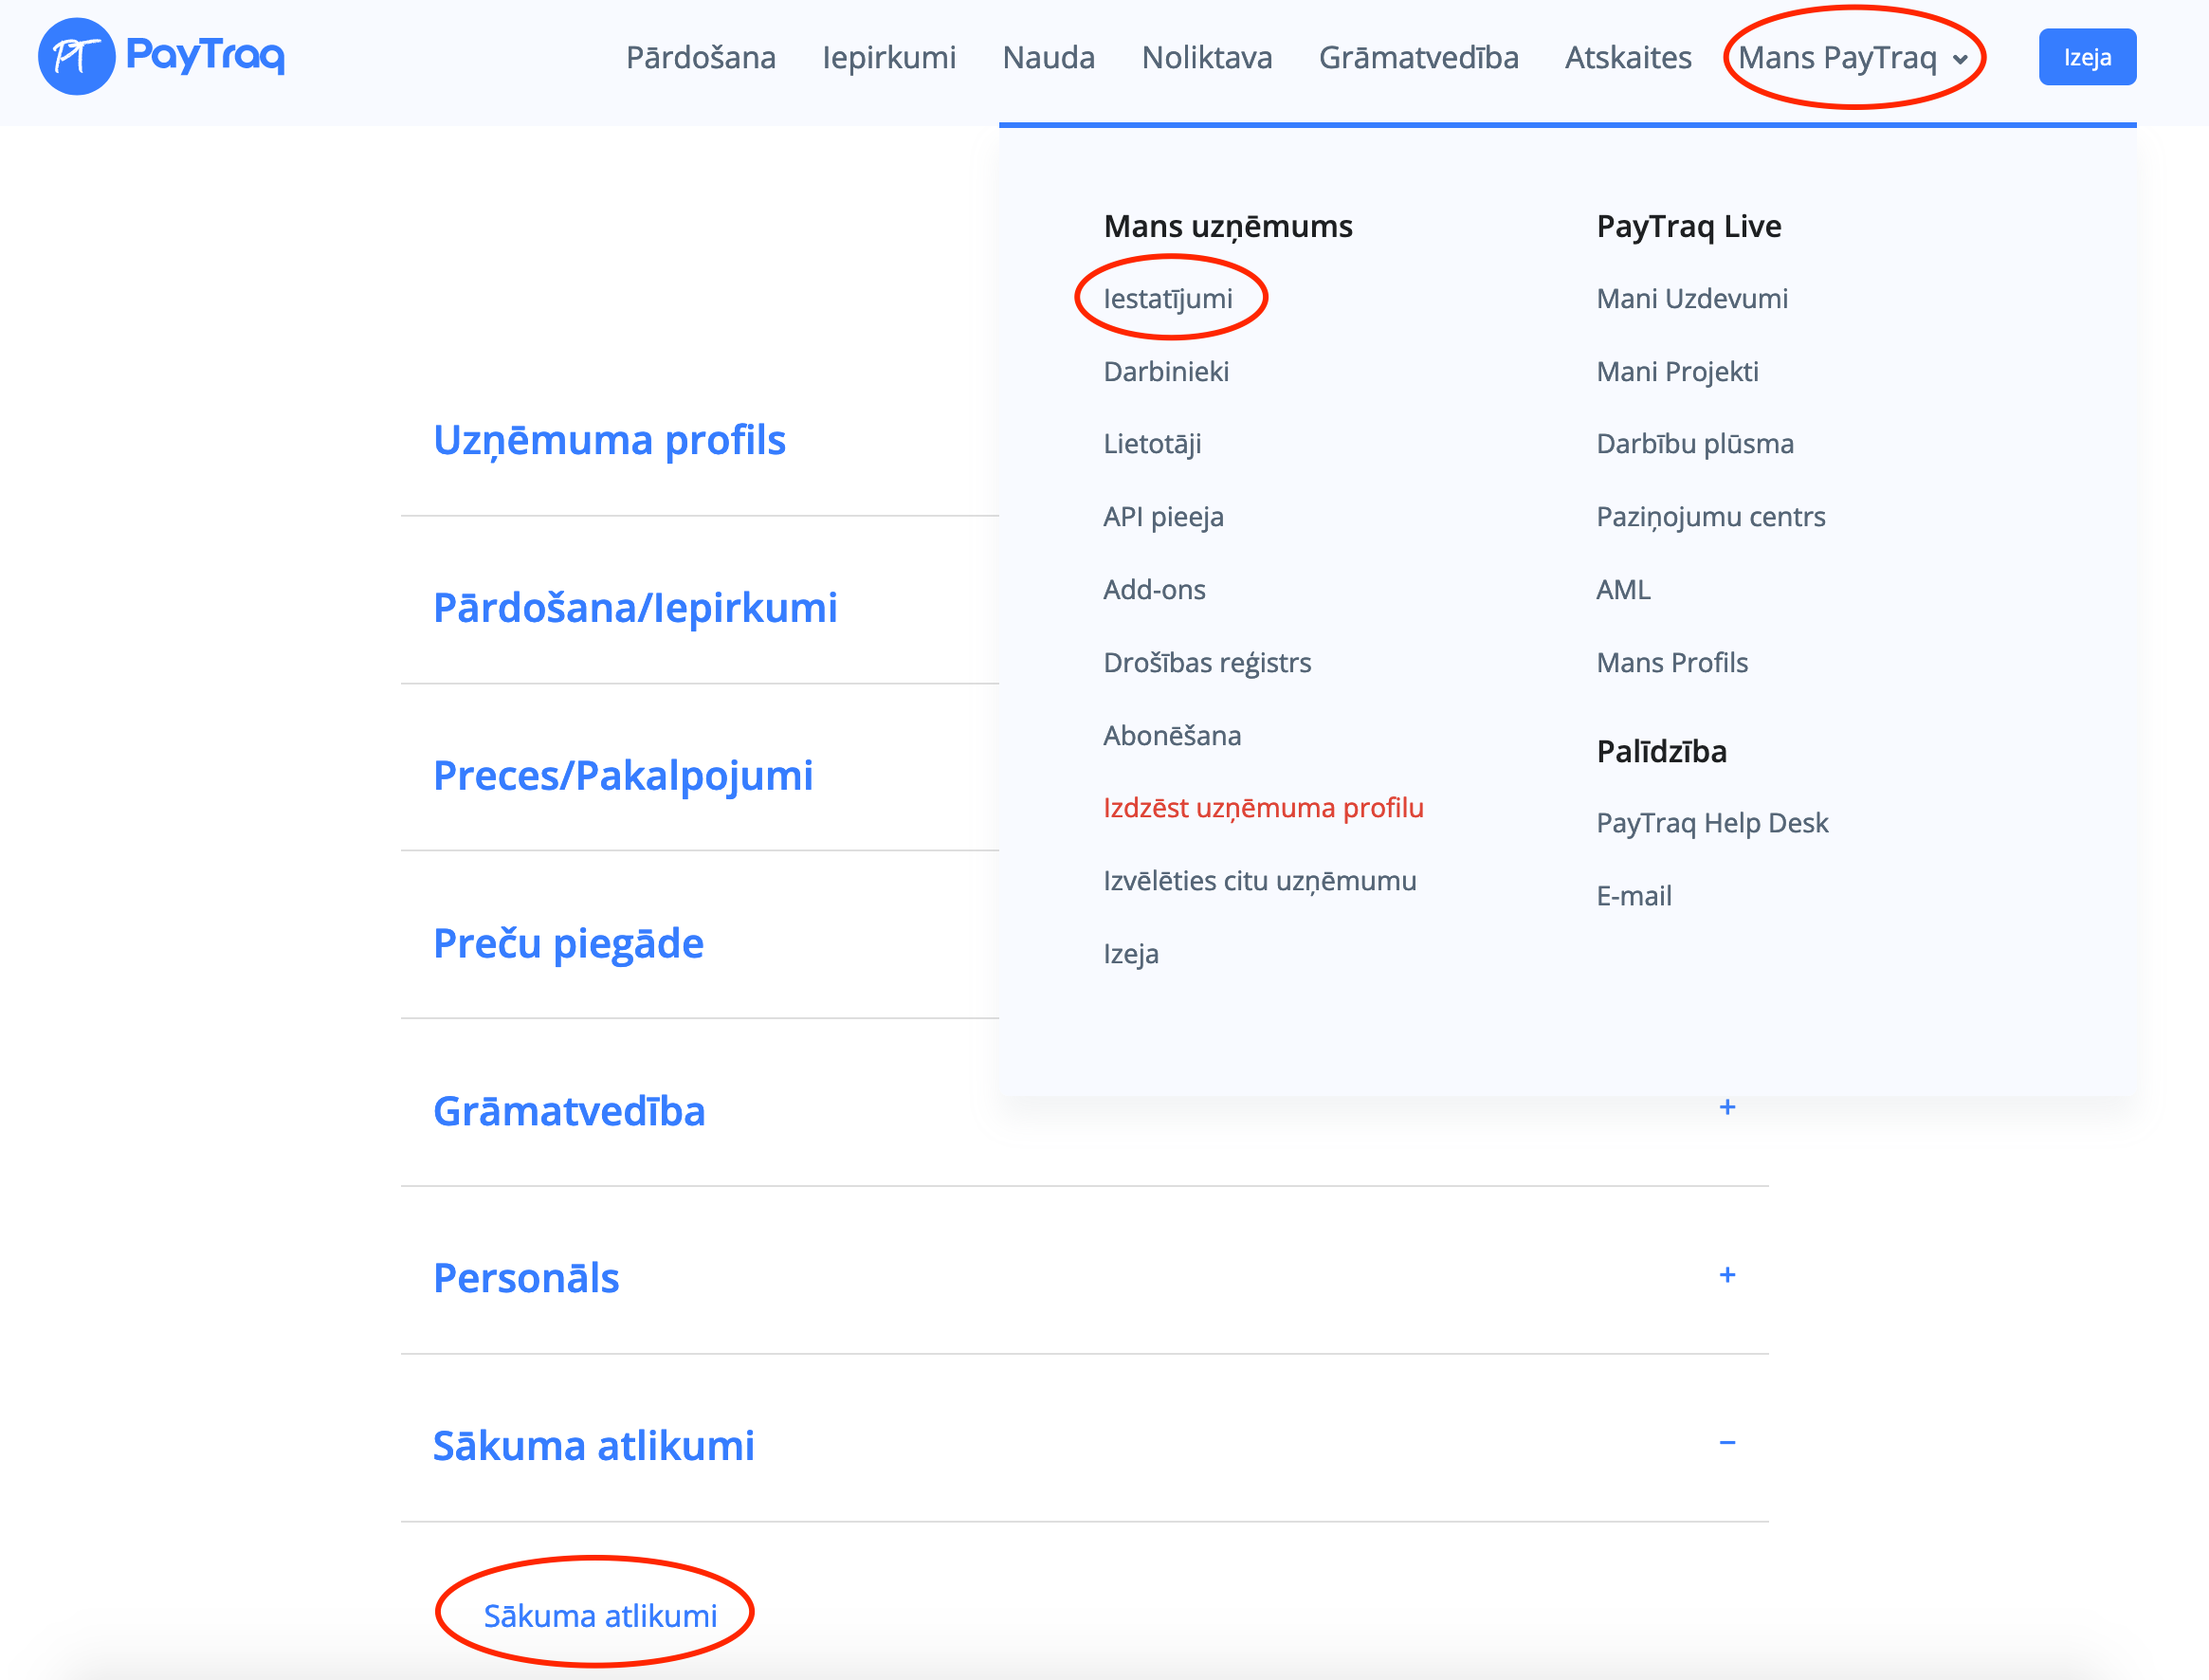Expand the Personāls section plus icon

coord(1726,1275)
